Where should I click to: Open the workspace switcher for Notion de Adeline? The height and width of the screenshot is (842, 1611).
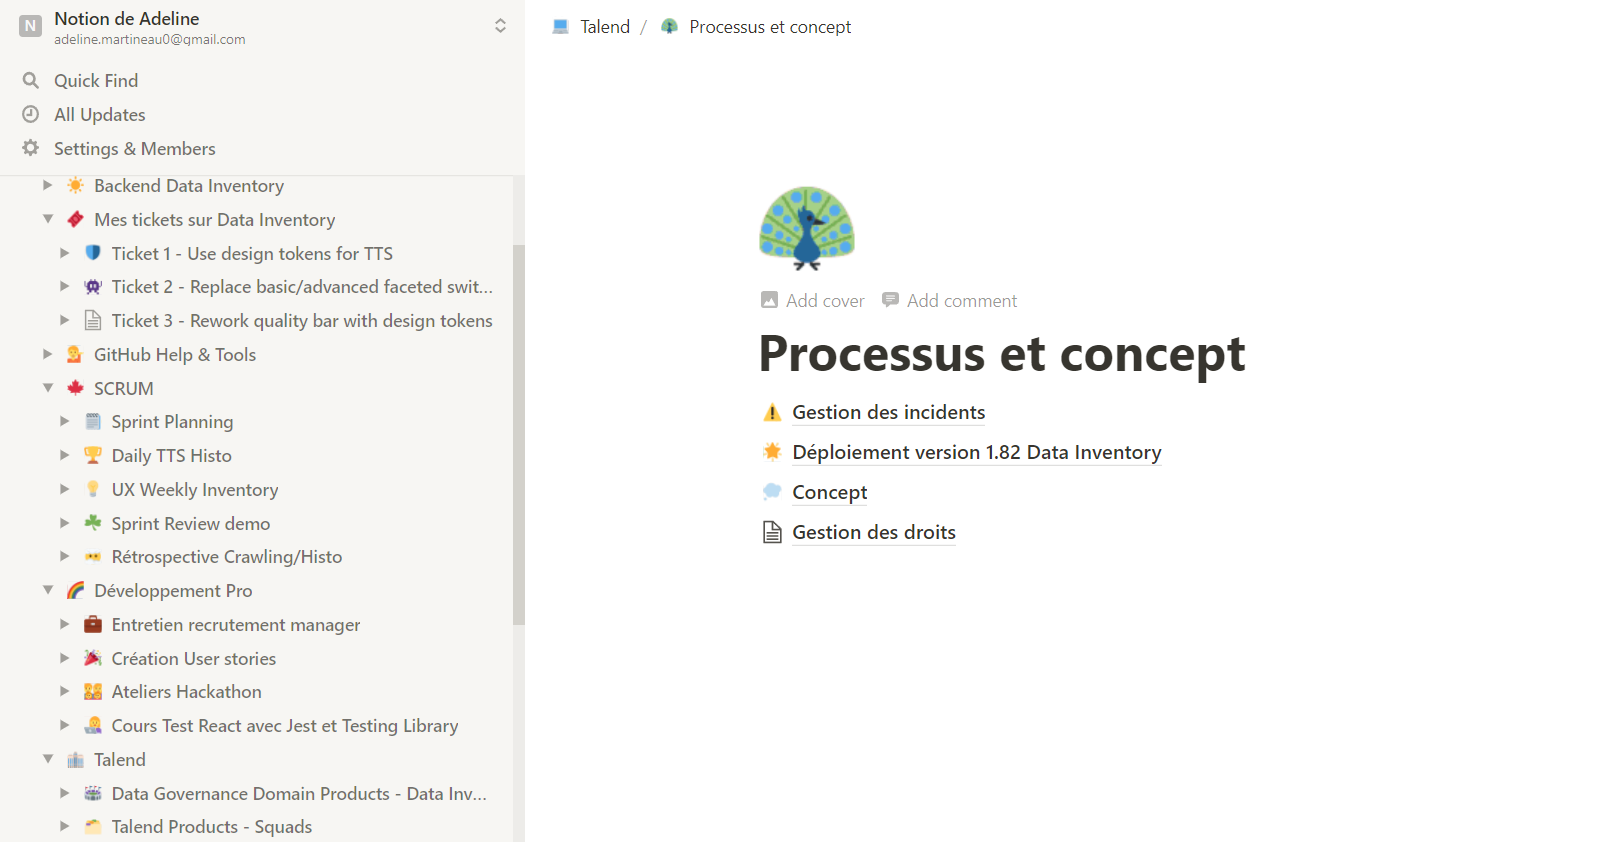(500, 26)
